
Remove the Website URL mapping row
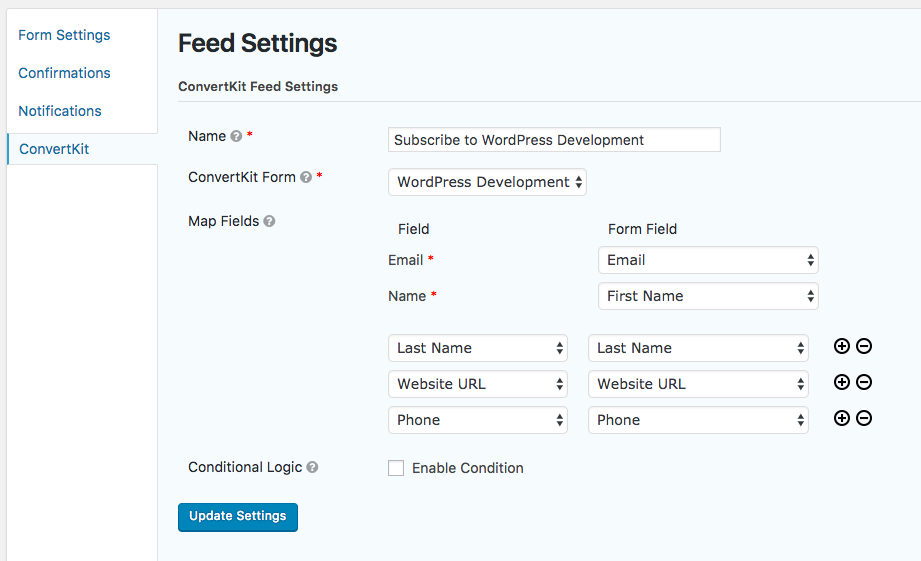click(864, 382)
